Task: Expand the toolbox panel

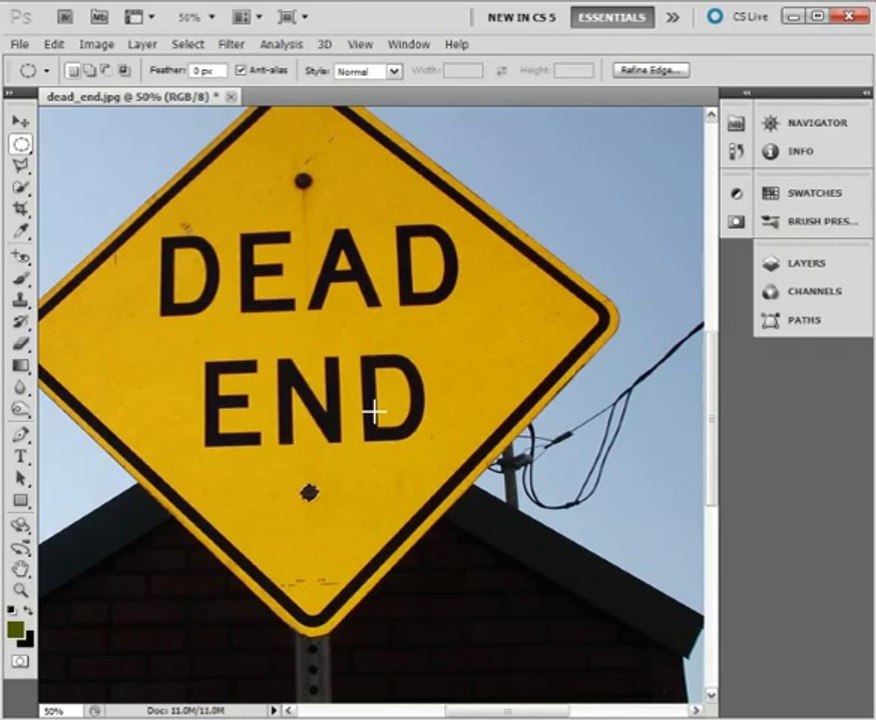Action: 9,93
